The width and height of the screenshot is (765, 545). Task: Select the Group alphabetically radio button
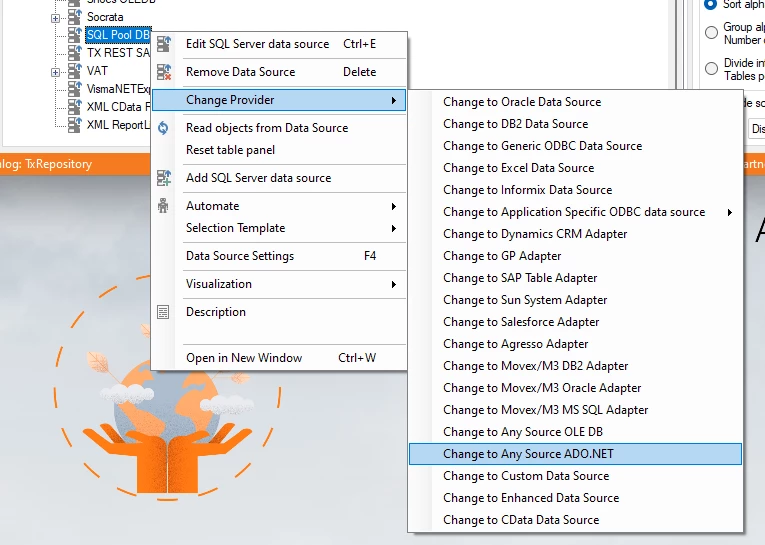711,33
